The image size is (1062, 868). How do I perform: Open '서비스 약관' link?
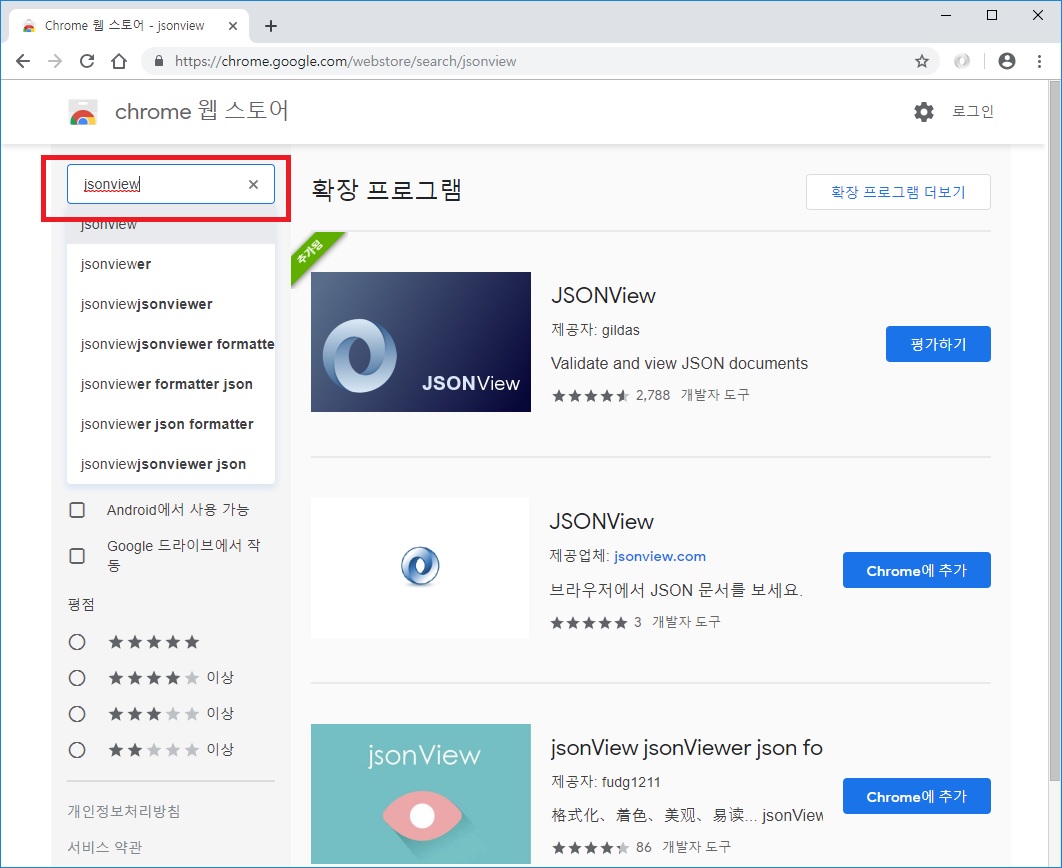click(x=105, y=847)
